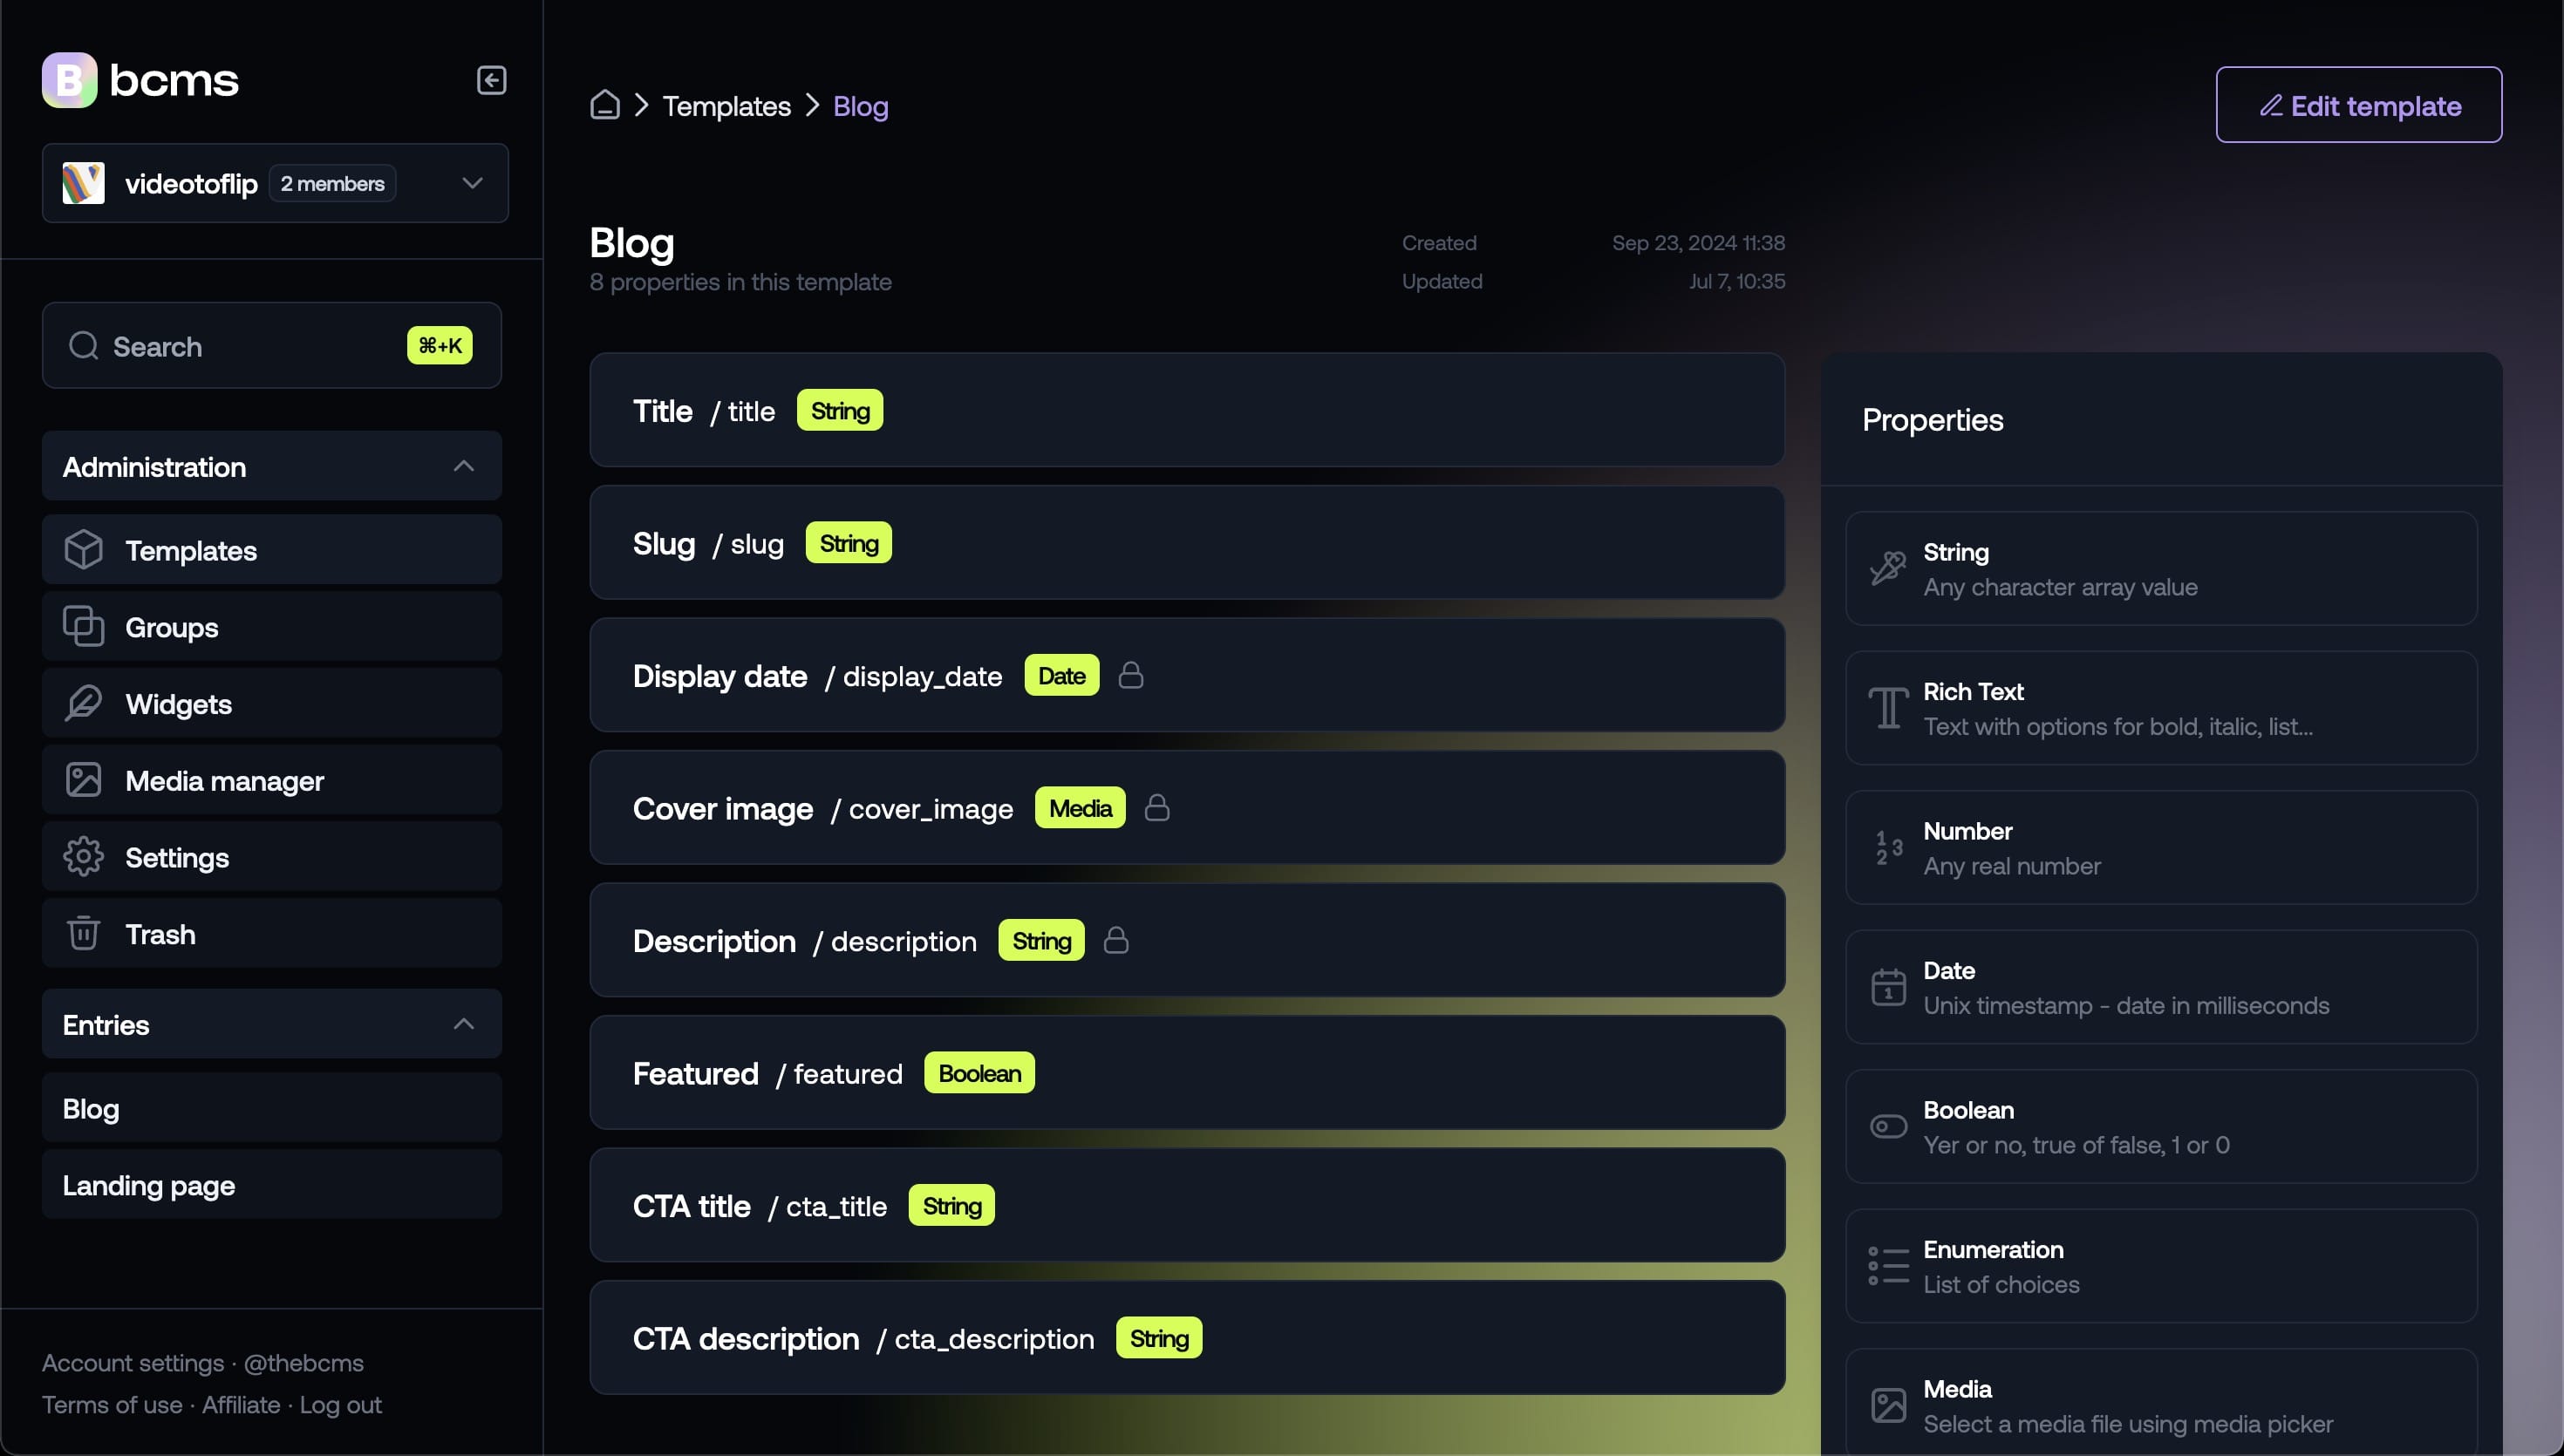2564x1456 pixels.
Task: Select the Landing page entry
Action: pos(147,1185)
